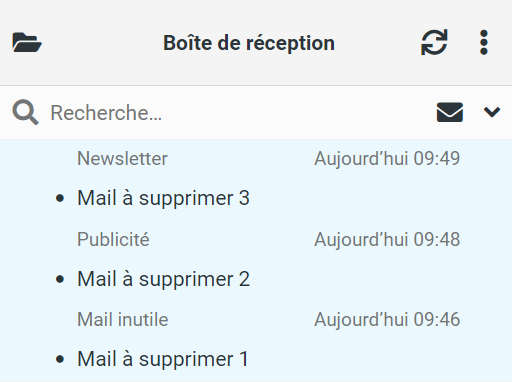Click the Aujourd'hui 09:49 timestamp
Image resolution: width=512 pixels, height=382 pixels.
pyautogui.click(x=387, y=158)
